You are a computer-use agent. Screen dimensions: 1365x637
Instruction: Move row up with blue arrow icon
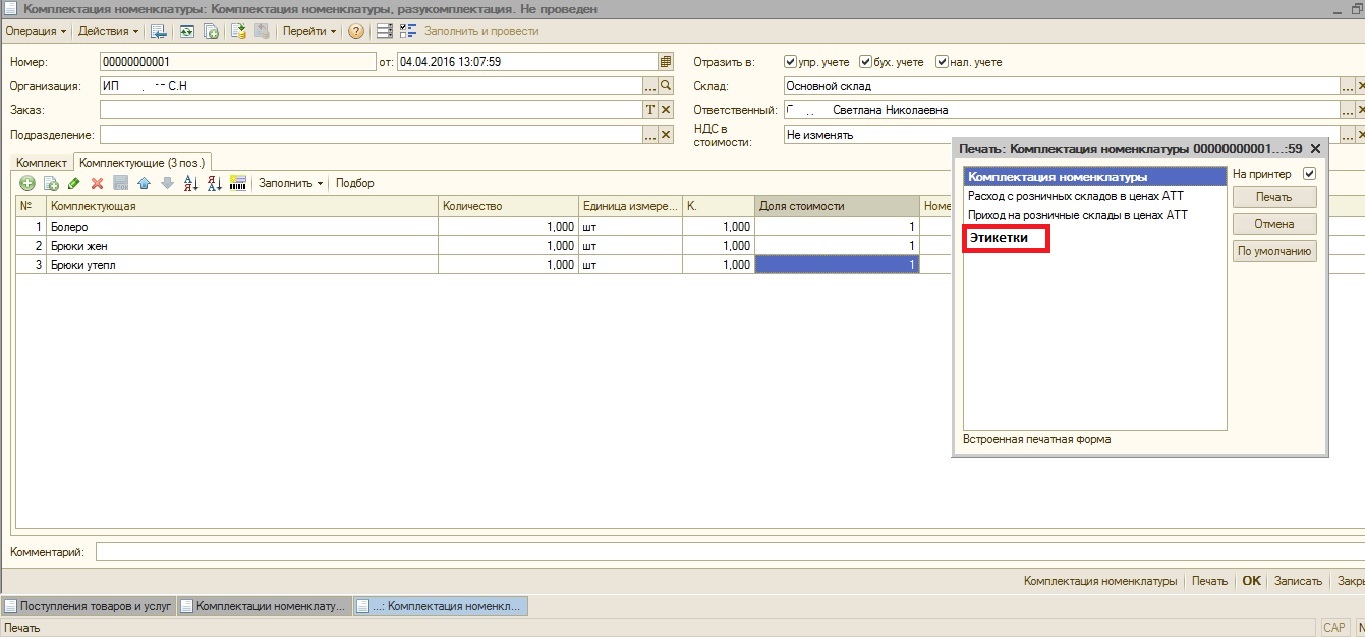click(x=144, y=183)
